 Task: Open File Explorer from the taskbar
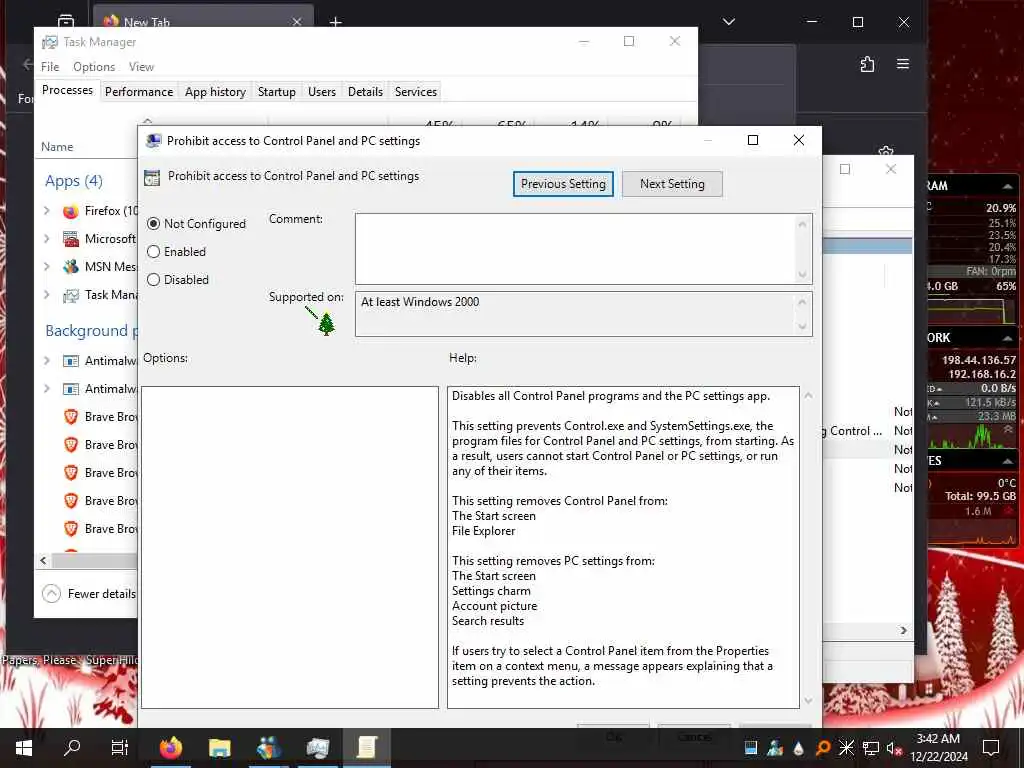tap(220, 748)
